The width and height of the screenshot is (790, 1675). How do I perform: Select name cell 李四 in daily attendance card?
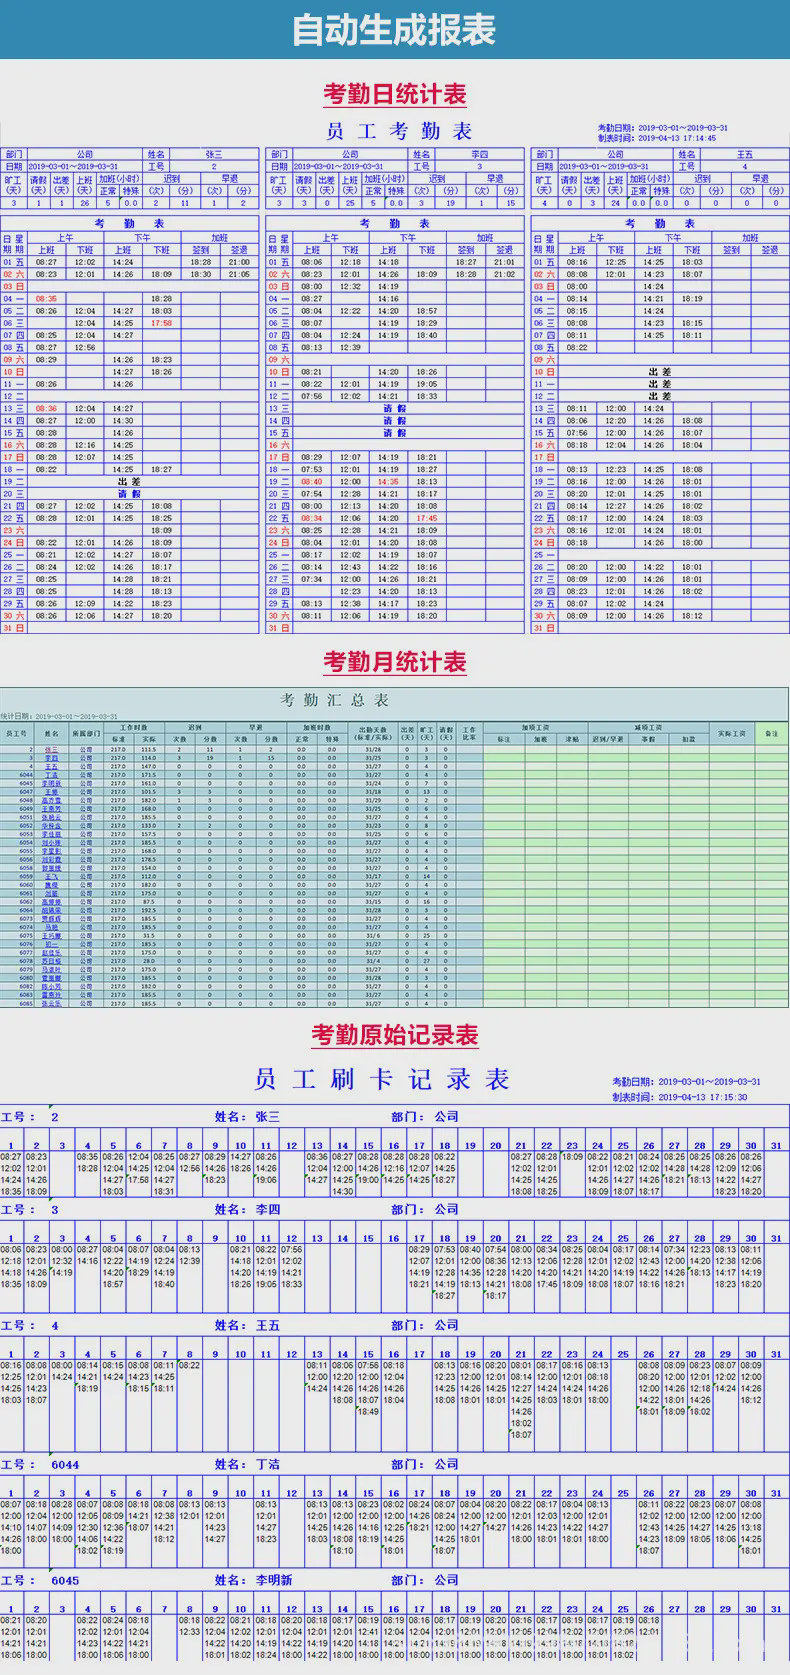(479, 155)
